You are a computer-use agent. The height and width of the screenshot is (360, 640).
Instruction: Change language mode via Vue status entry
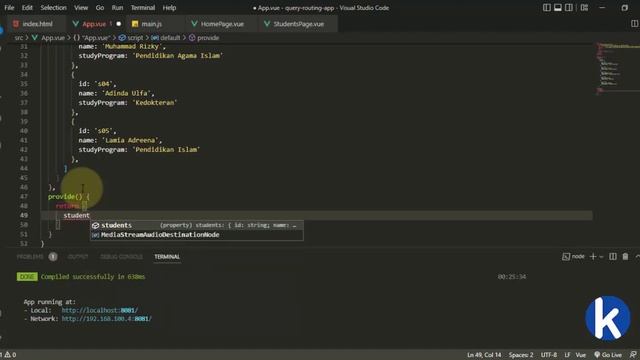click(580, 355)
